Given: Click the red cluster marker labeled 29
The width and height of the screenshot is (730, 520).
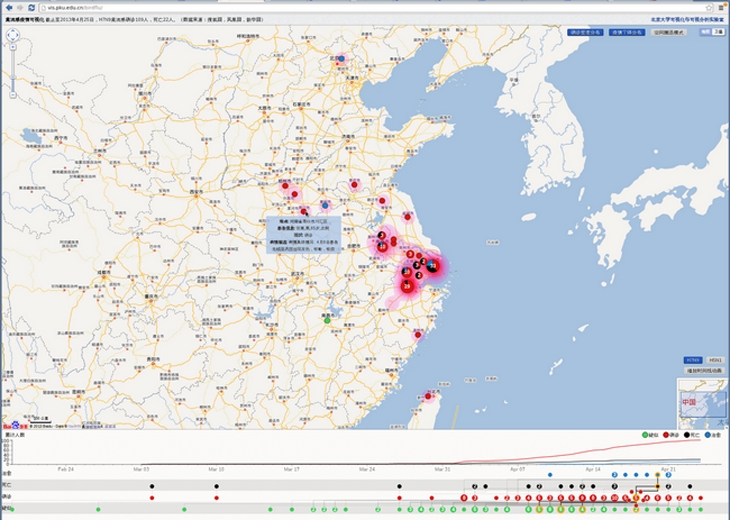Looking at the screenshot, I should (407, 286).
